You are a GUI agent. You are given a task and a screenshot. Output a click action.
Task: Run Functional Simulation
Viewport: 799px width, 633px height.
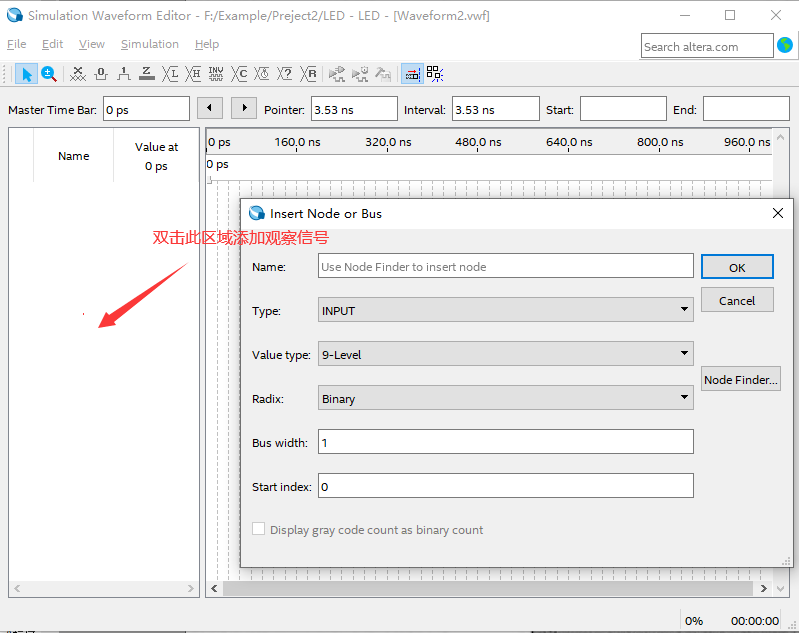click(x=336, y=74)
